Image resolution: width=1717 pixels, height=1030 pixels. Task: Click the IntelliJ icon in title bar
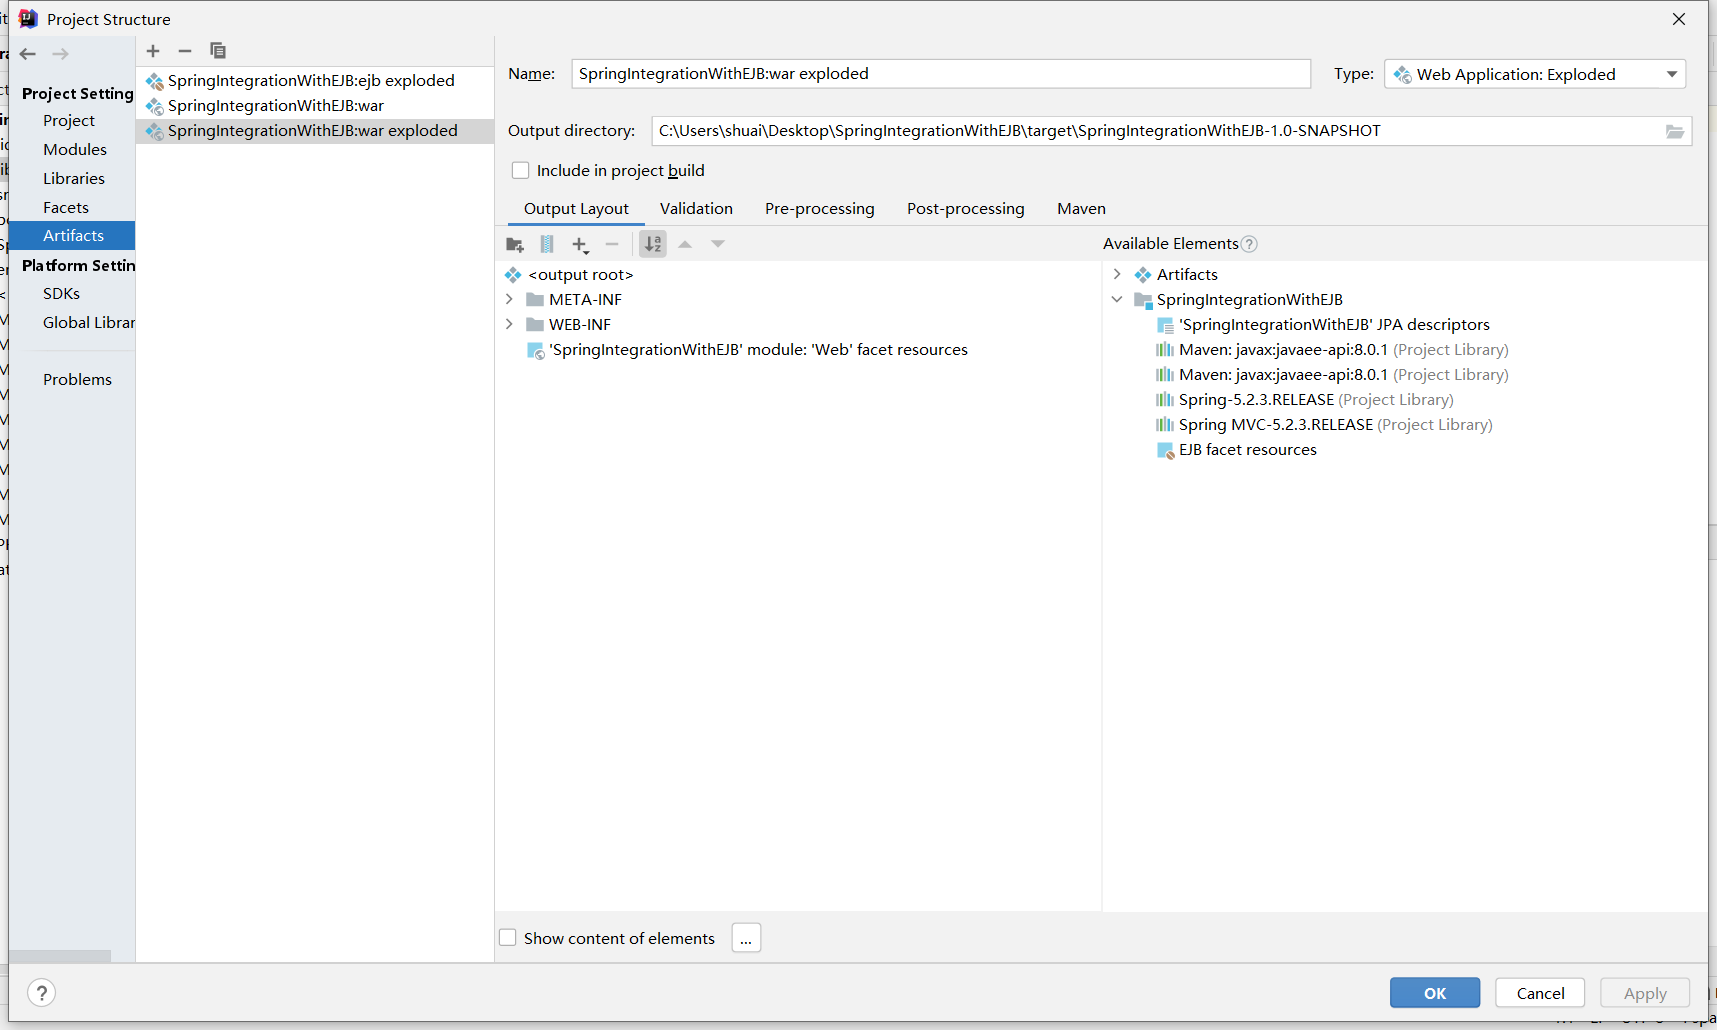28,19
